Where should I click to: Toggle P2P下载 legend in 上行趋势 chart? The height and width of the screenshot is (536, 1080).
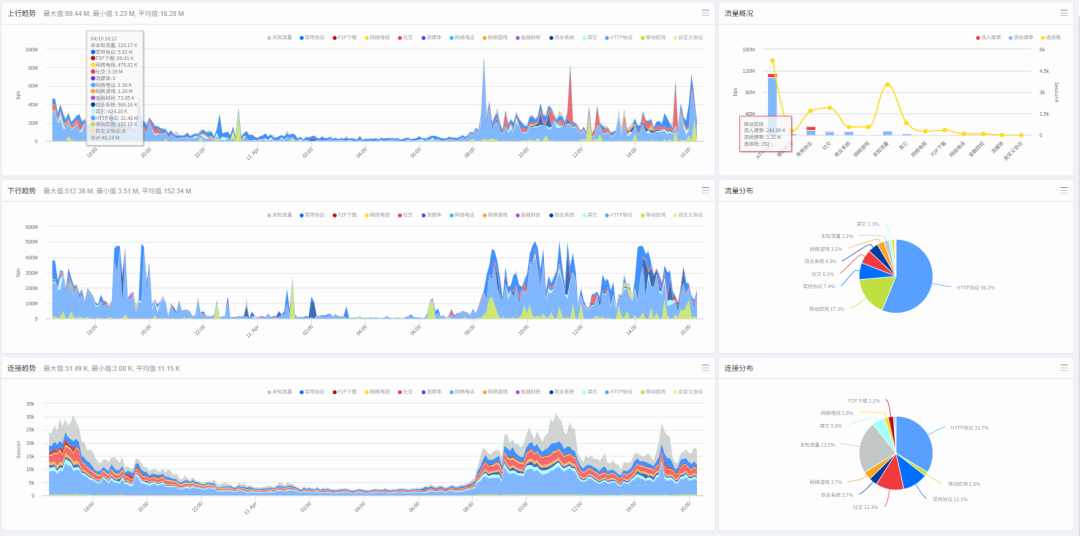344,38
